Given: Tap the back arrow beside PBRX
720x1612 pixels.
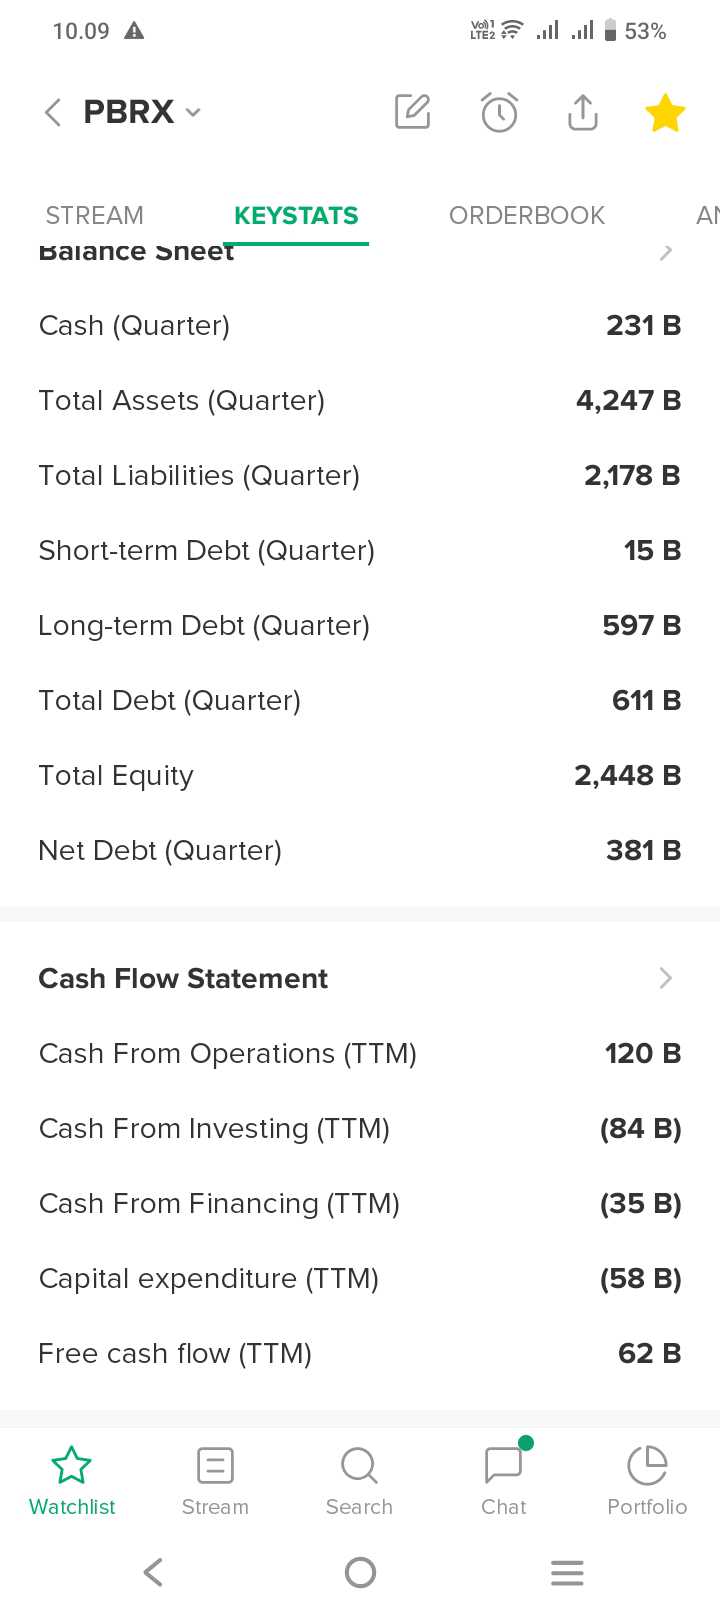Looking at the screenshot, I should [x=53, y=112].
